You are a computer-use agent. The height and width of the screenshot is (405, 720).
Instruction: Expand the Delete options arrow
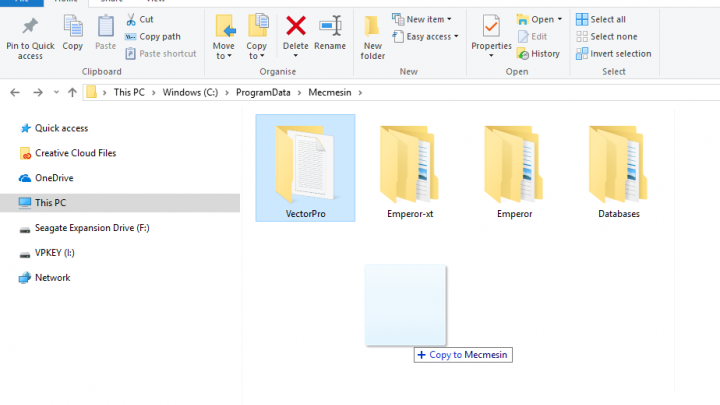point(296,56)
